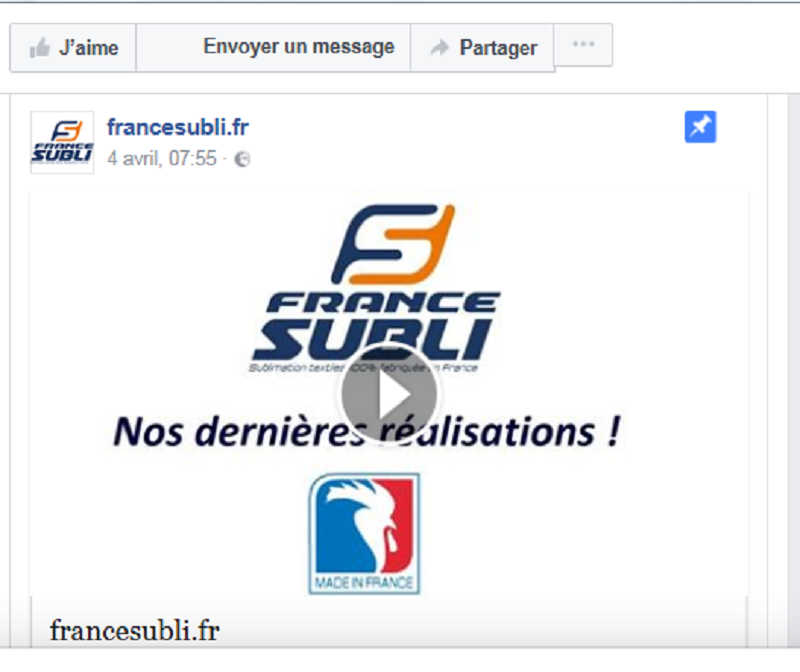Open Envoyer un message
Viewport: 800px width, 672px height.
[273, 47]
